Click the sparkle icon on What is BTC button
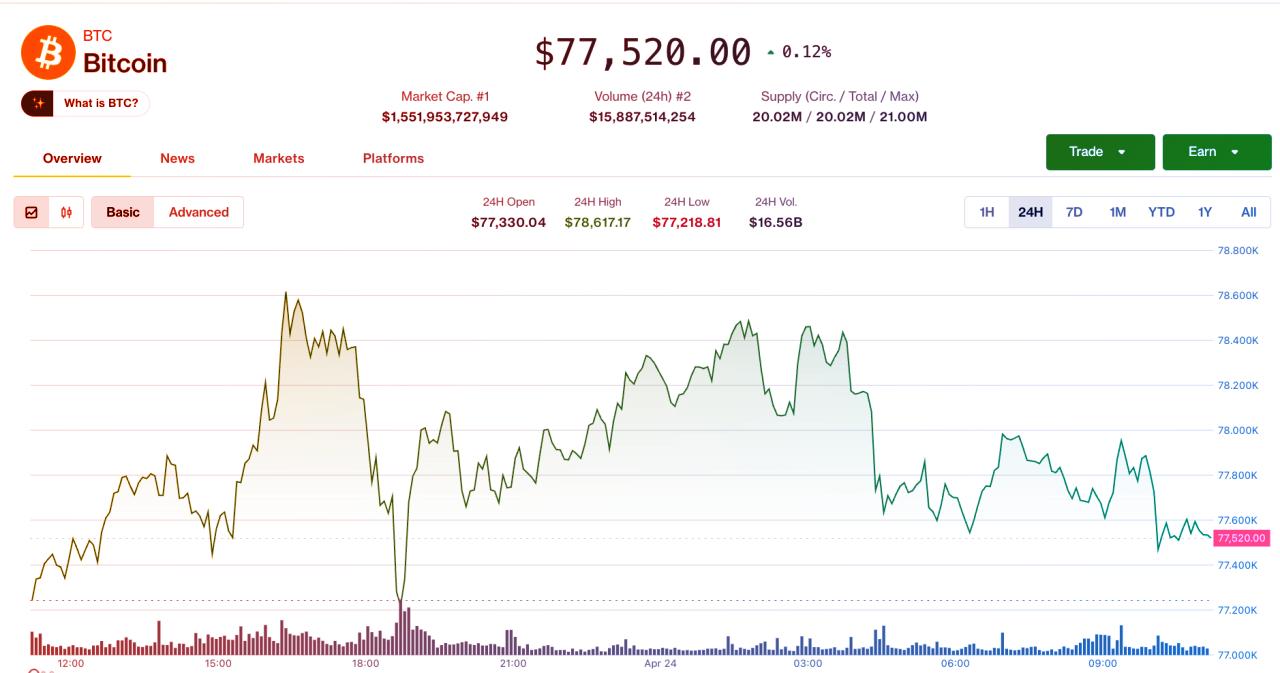 pos(36,103)
